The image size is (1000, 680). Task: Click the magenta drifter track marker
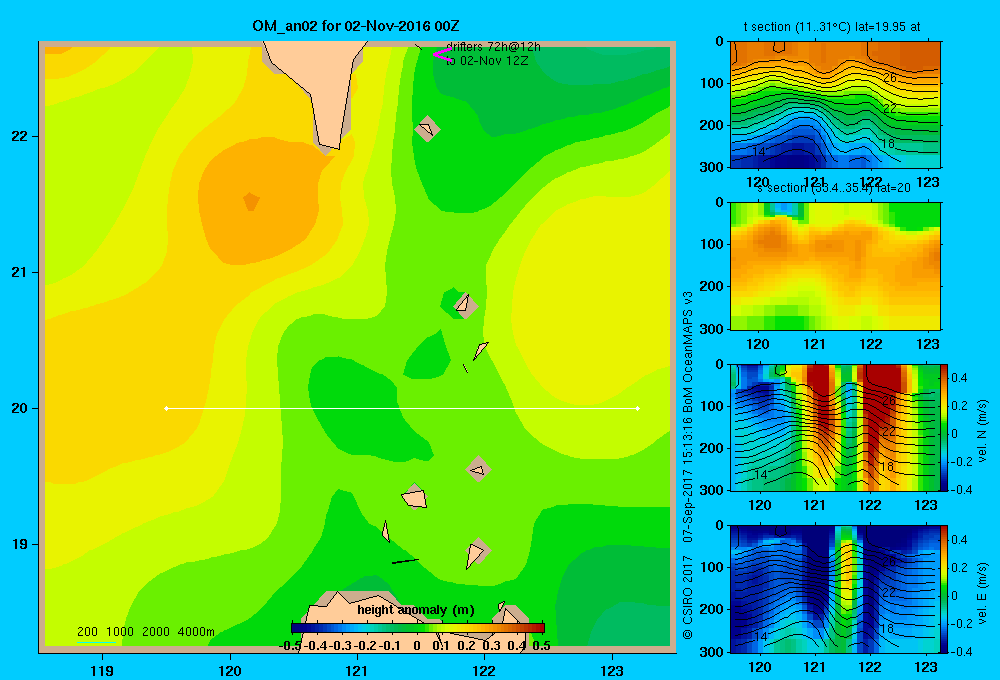coord(442,55)
